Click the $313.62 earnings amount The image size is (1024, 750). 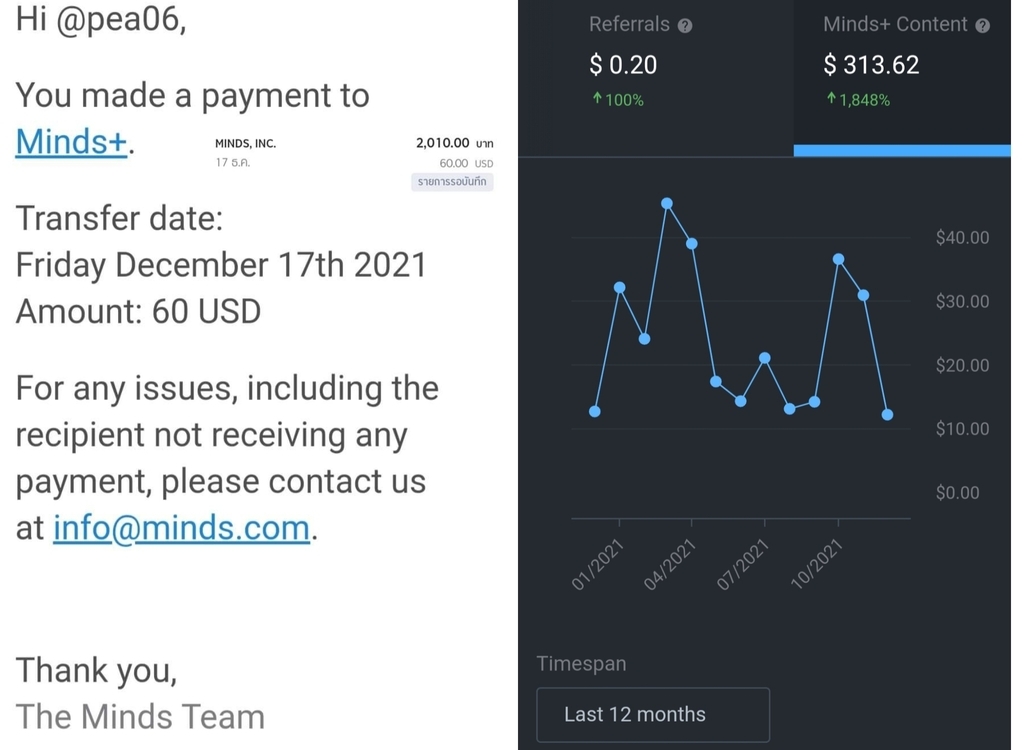tap(871, 65)
